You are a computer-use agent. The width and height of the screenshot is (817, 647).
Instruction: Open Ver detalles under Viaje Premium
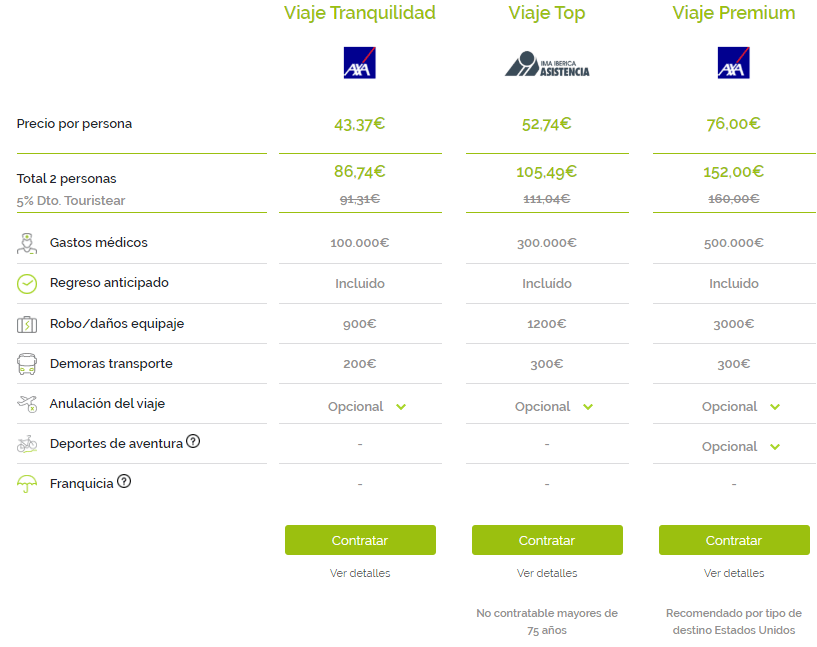coord(734,573)
